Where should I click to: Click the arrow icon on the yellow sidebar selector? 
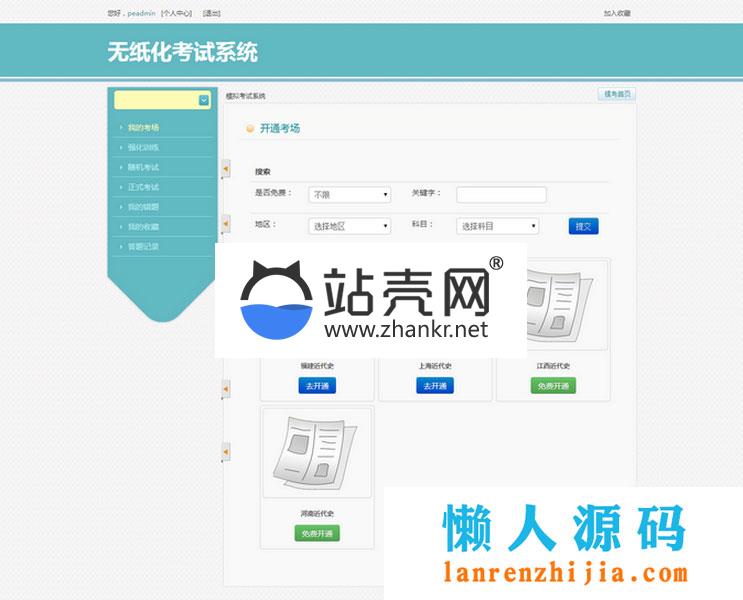[x=204, y=100]
